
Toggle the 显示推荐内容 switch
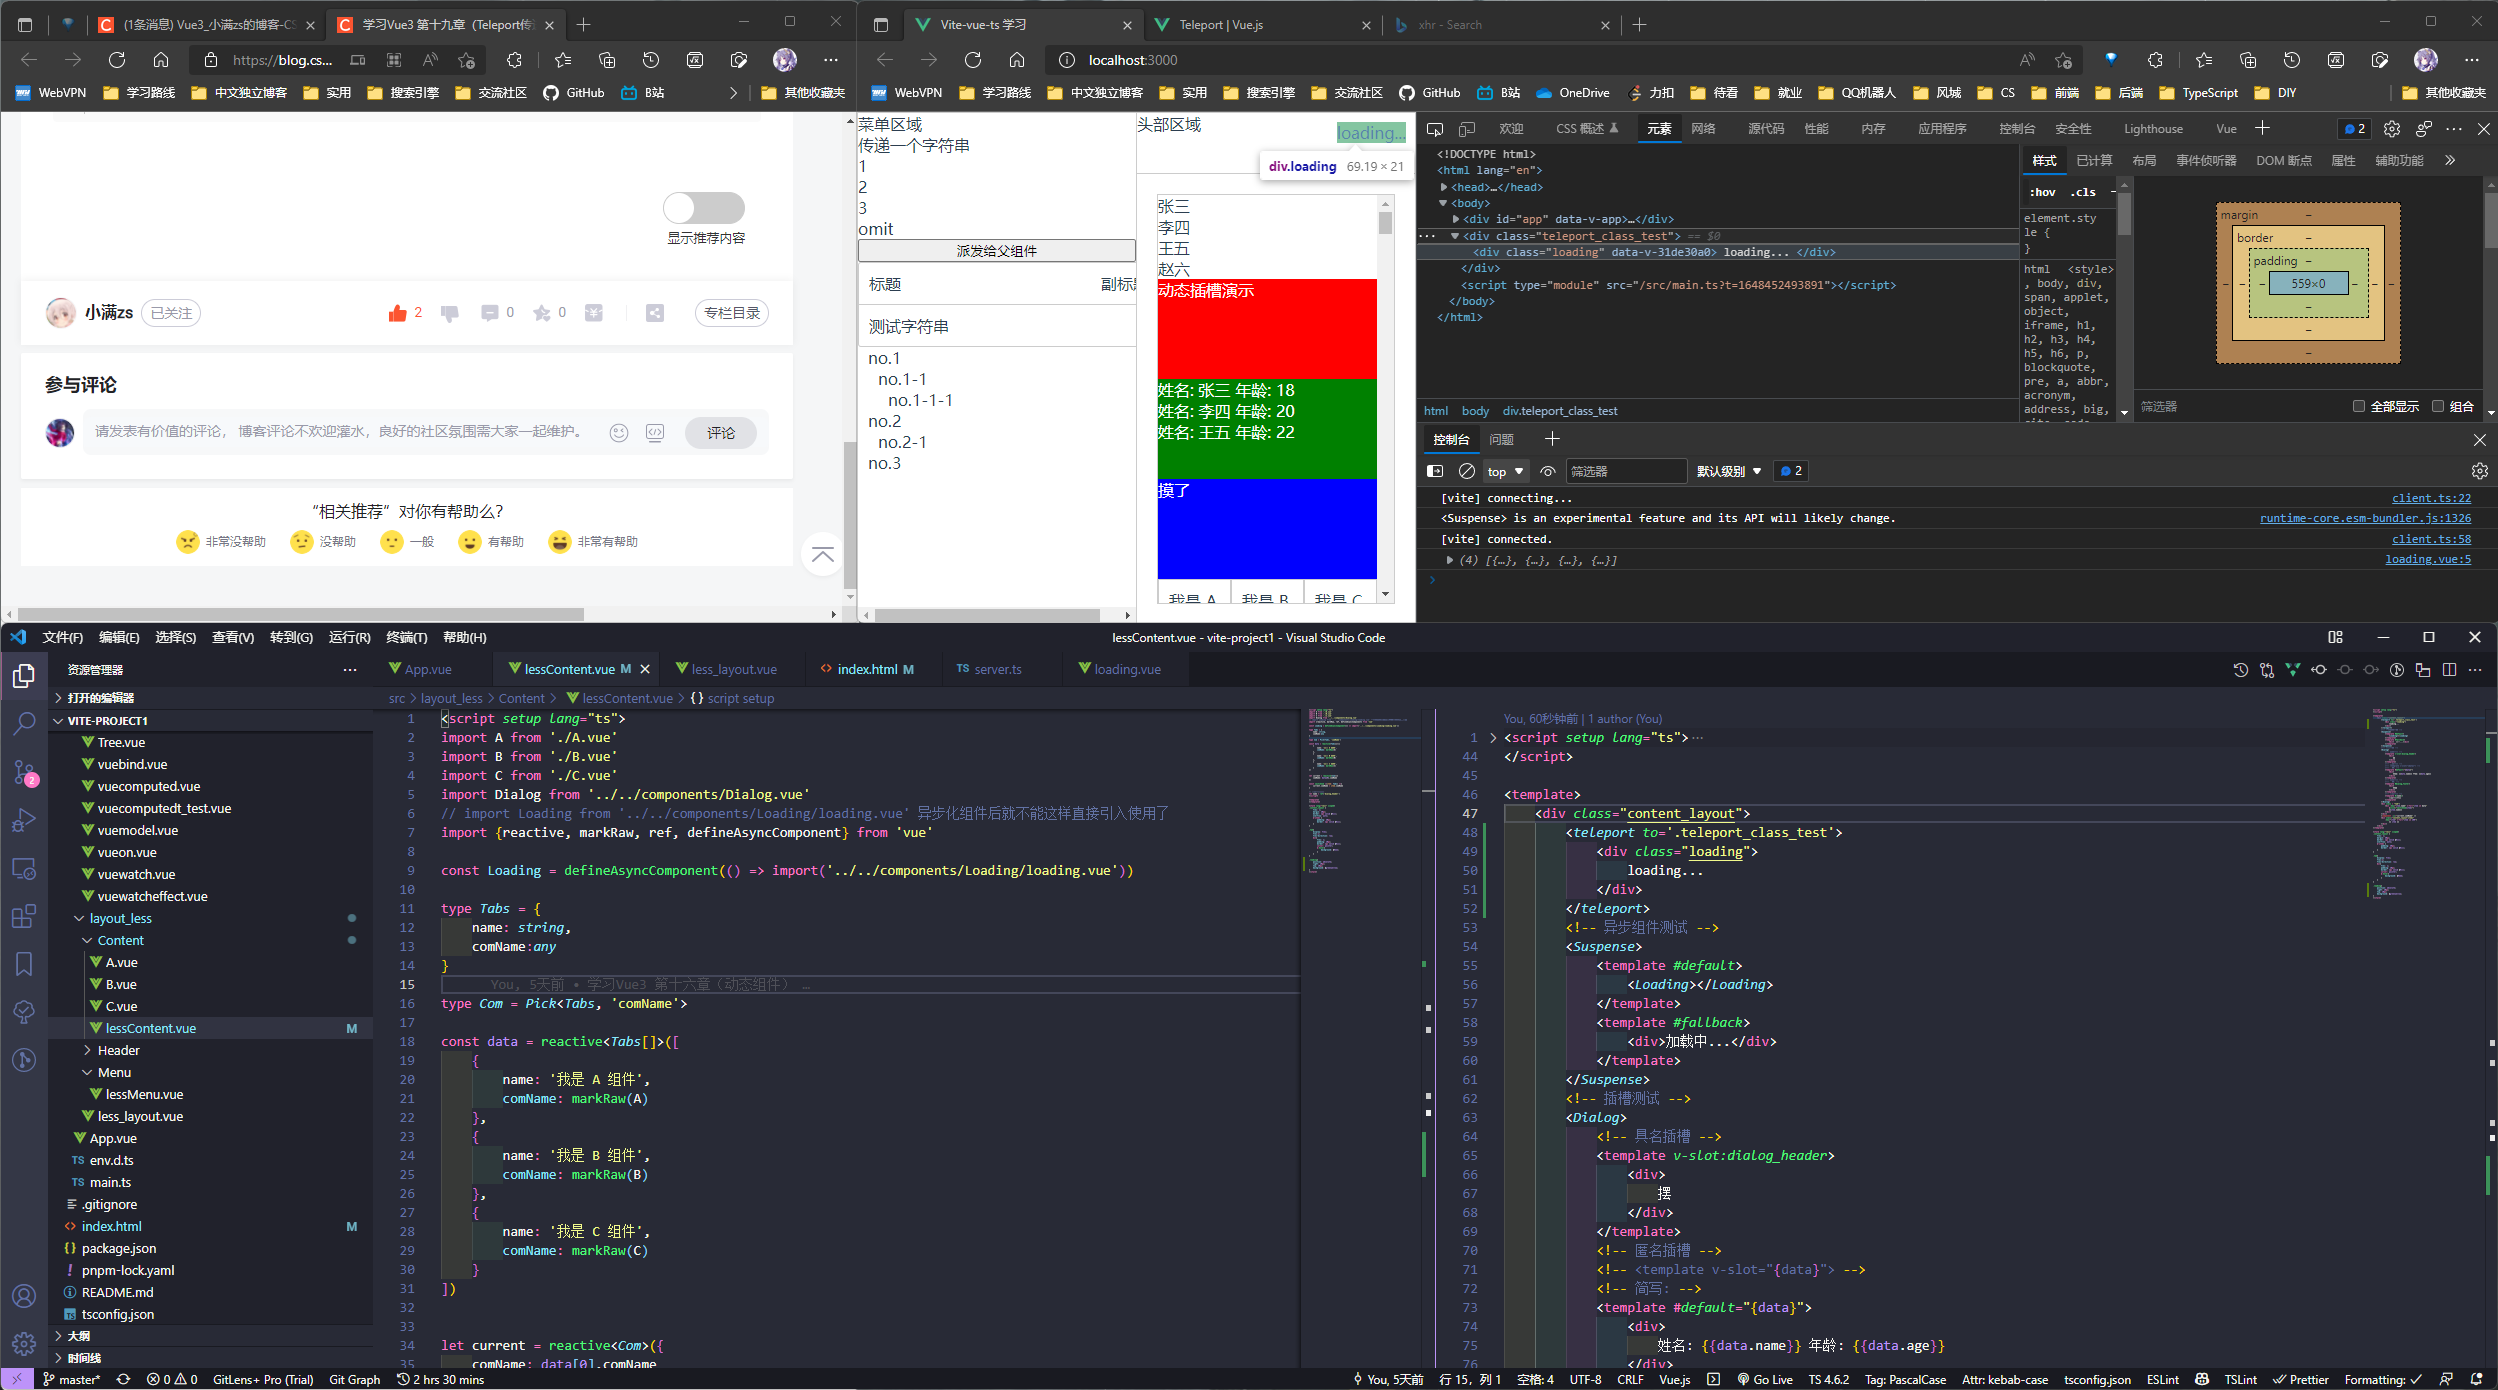click(x=704, y=208)
